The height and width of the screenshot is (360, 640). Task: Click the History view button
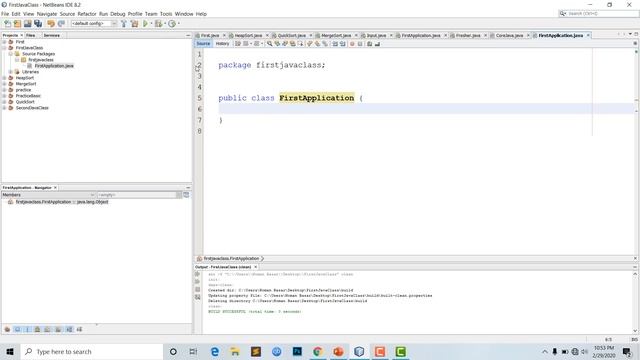coord(222,44)
